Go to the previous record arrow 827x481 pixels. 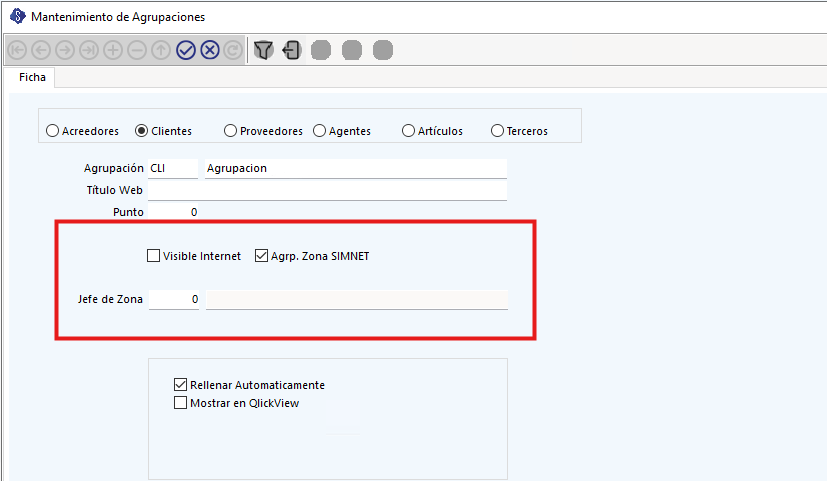point(40,50)
